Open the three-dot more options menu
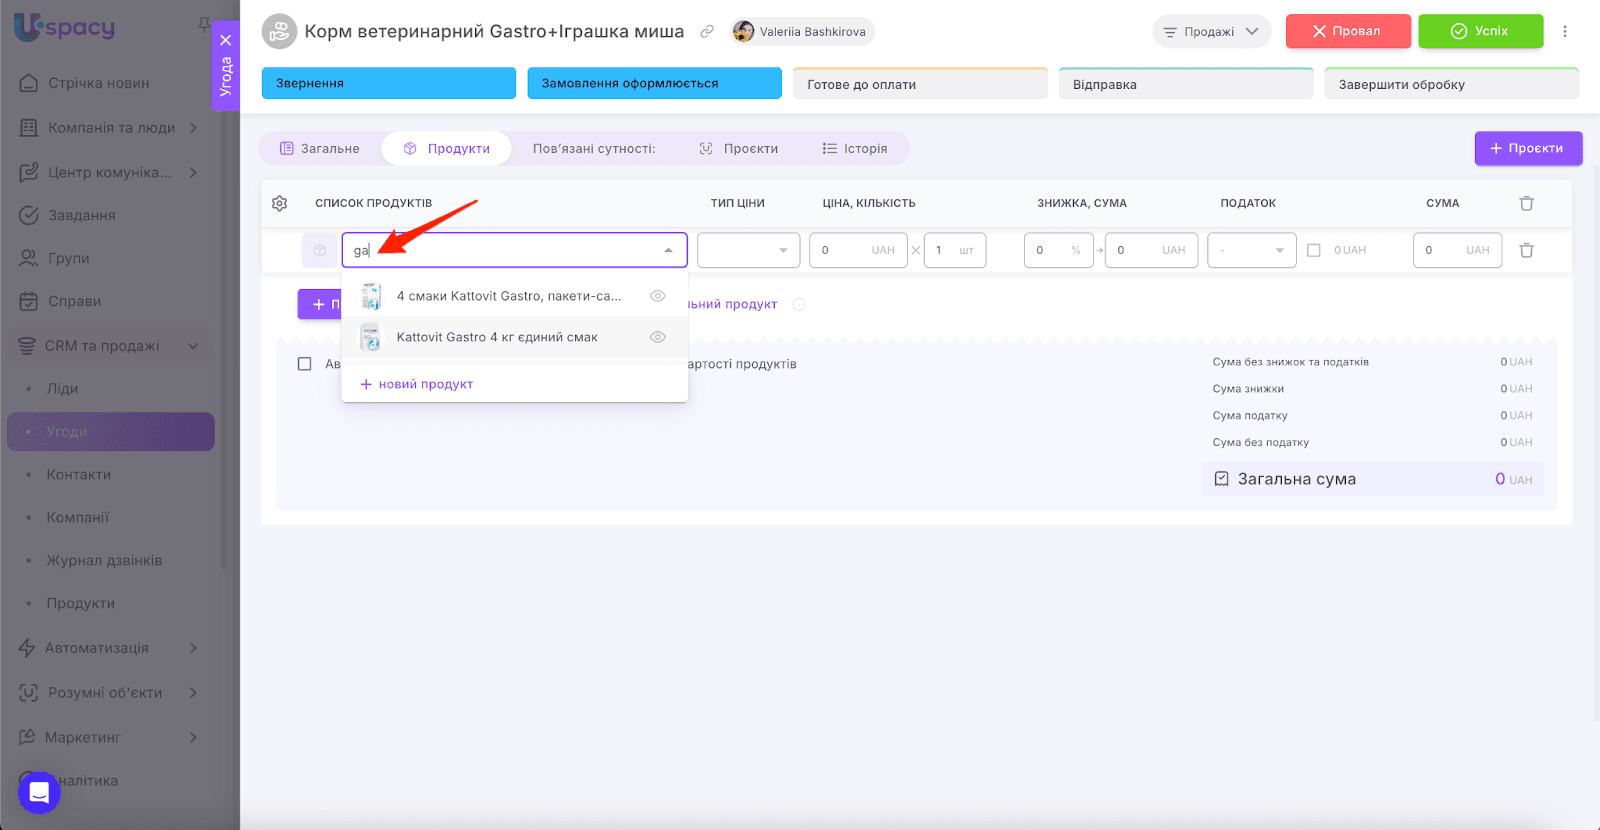 click(x=1565, y=31)
